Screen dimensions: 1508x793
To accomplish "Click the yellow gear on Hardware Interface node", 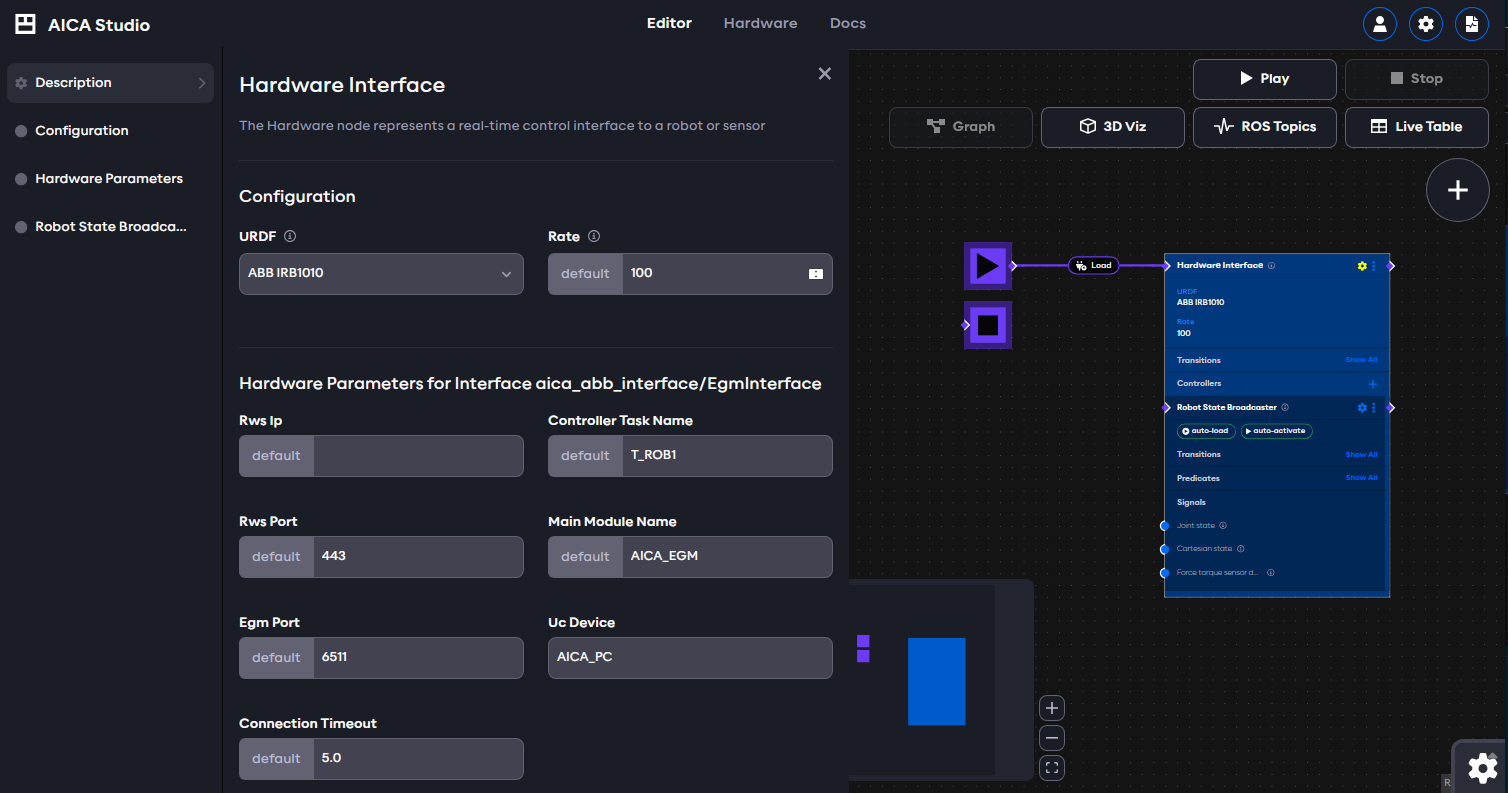I will coord(1361,266).
